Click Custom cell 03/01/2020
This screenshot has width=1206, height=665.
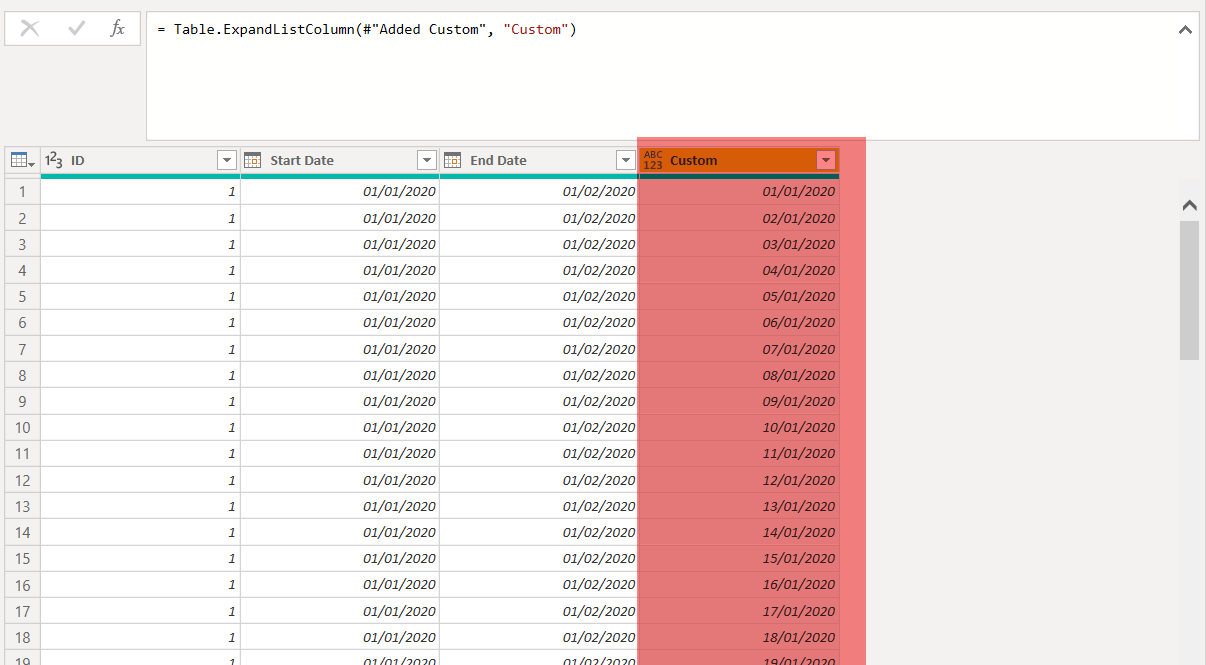(x=739, y=244)
